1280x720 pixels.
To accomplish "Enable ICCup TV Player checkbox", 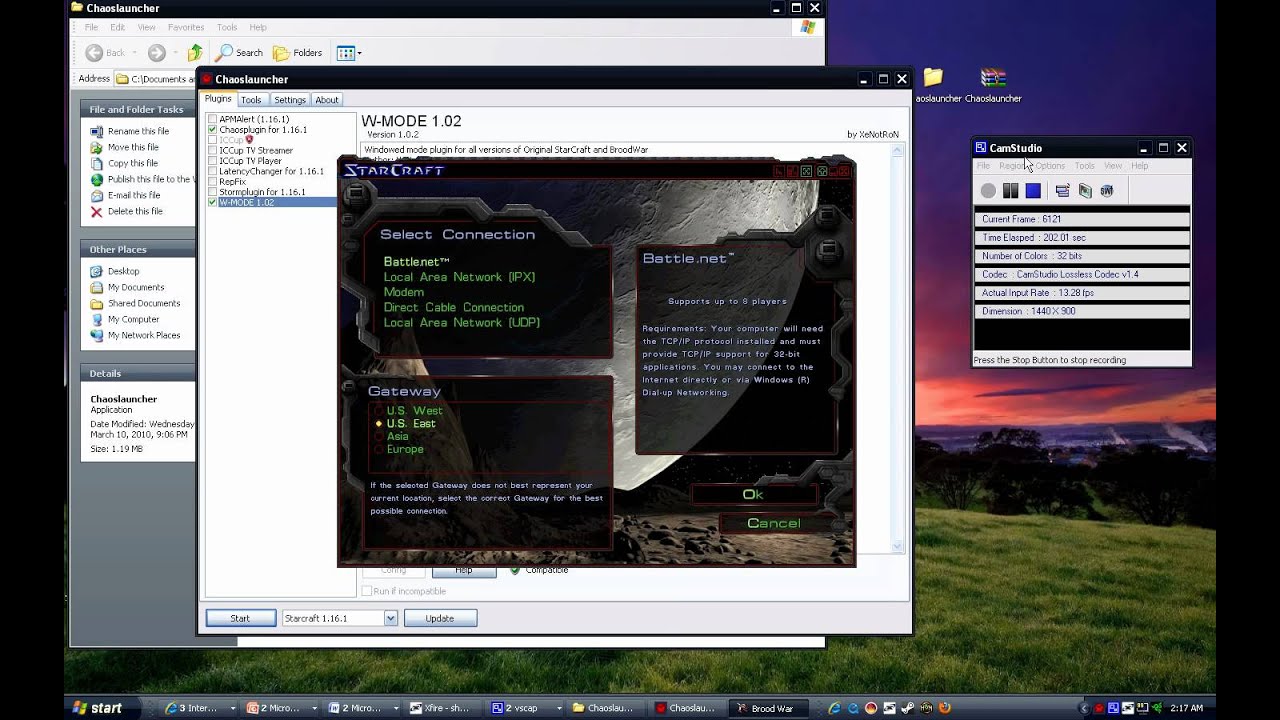I will (x=212, y=161).
